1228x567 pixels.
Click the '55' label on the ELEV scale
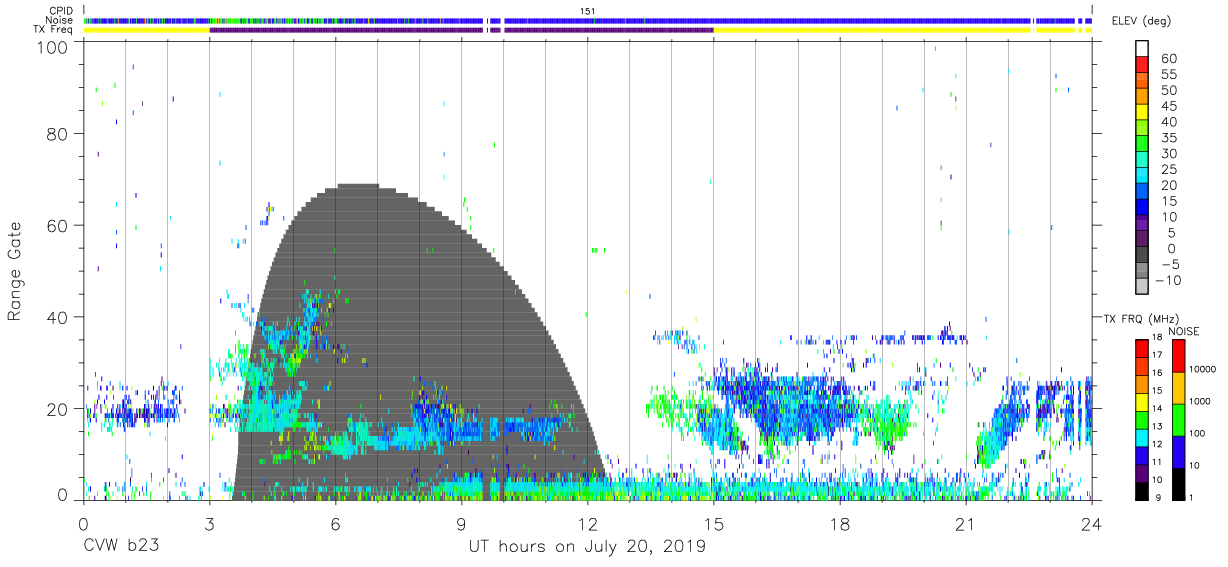pyautogui.click(x=1168, y=75)
